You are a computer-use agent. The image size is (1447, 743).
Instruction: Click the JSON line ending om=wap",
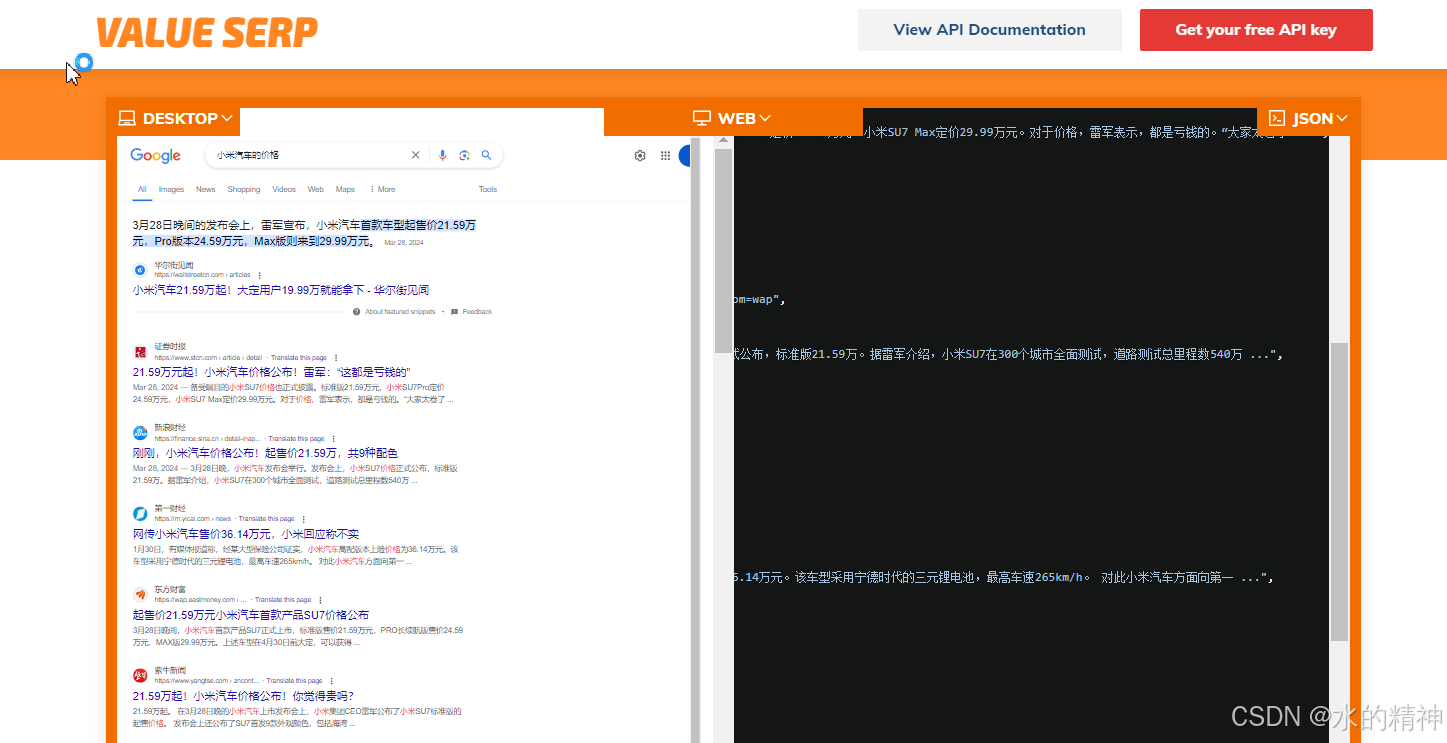click(x=760, y=299)
